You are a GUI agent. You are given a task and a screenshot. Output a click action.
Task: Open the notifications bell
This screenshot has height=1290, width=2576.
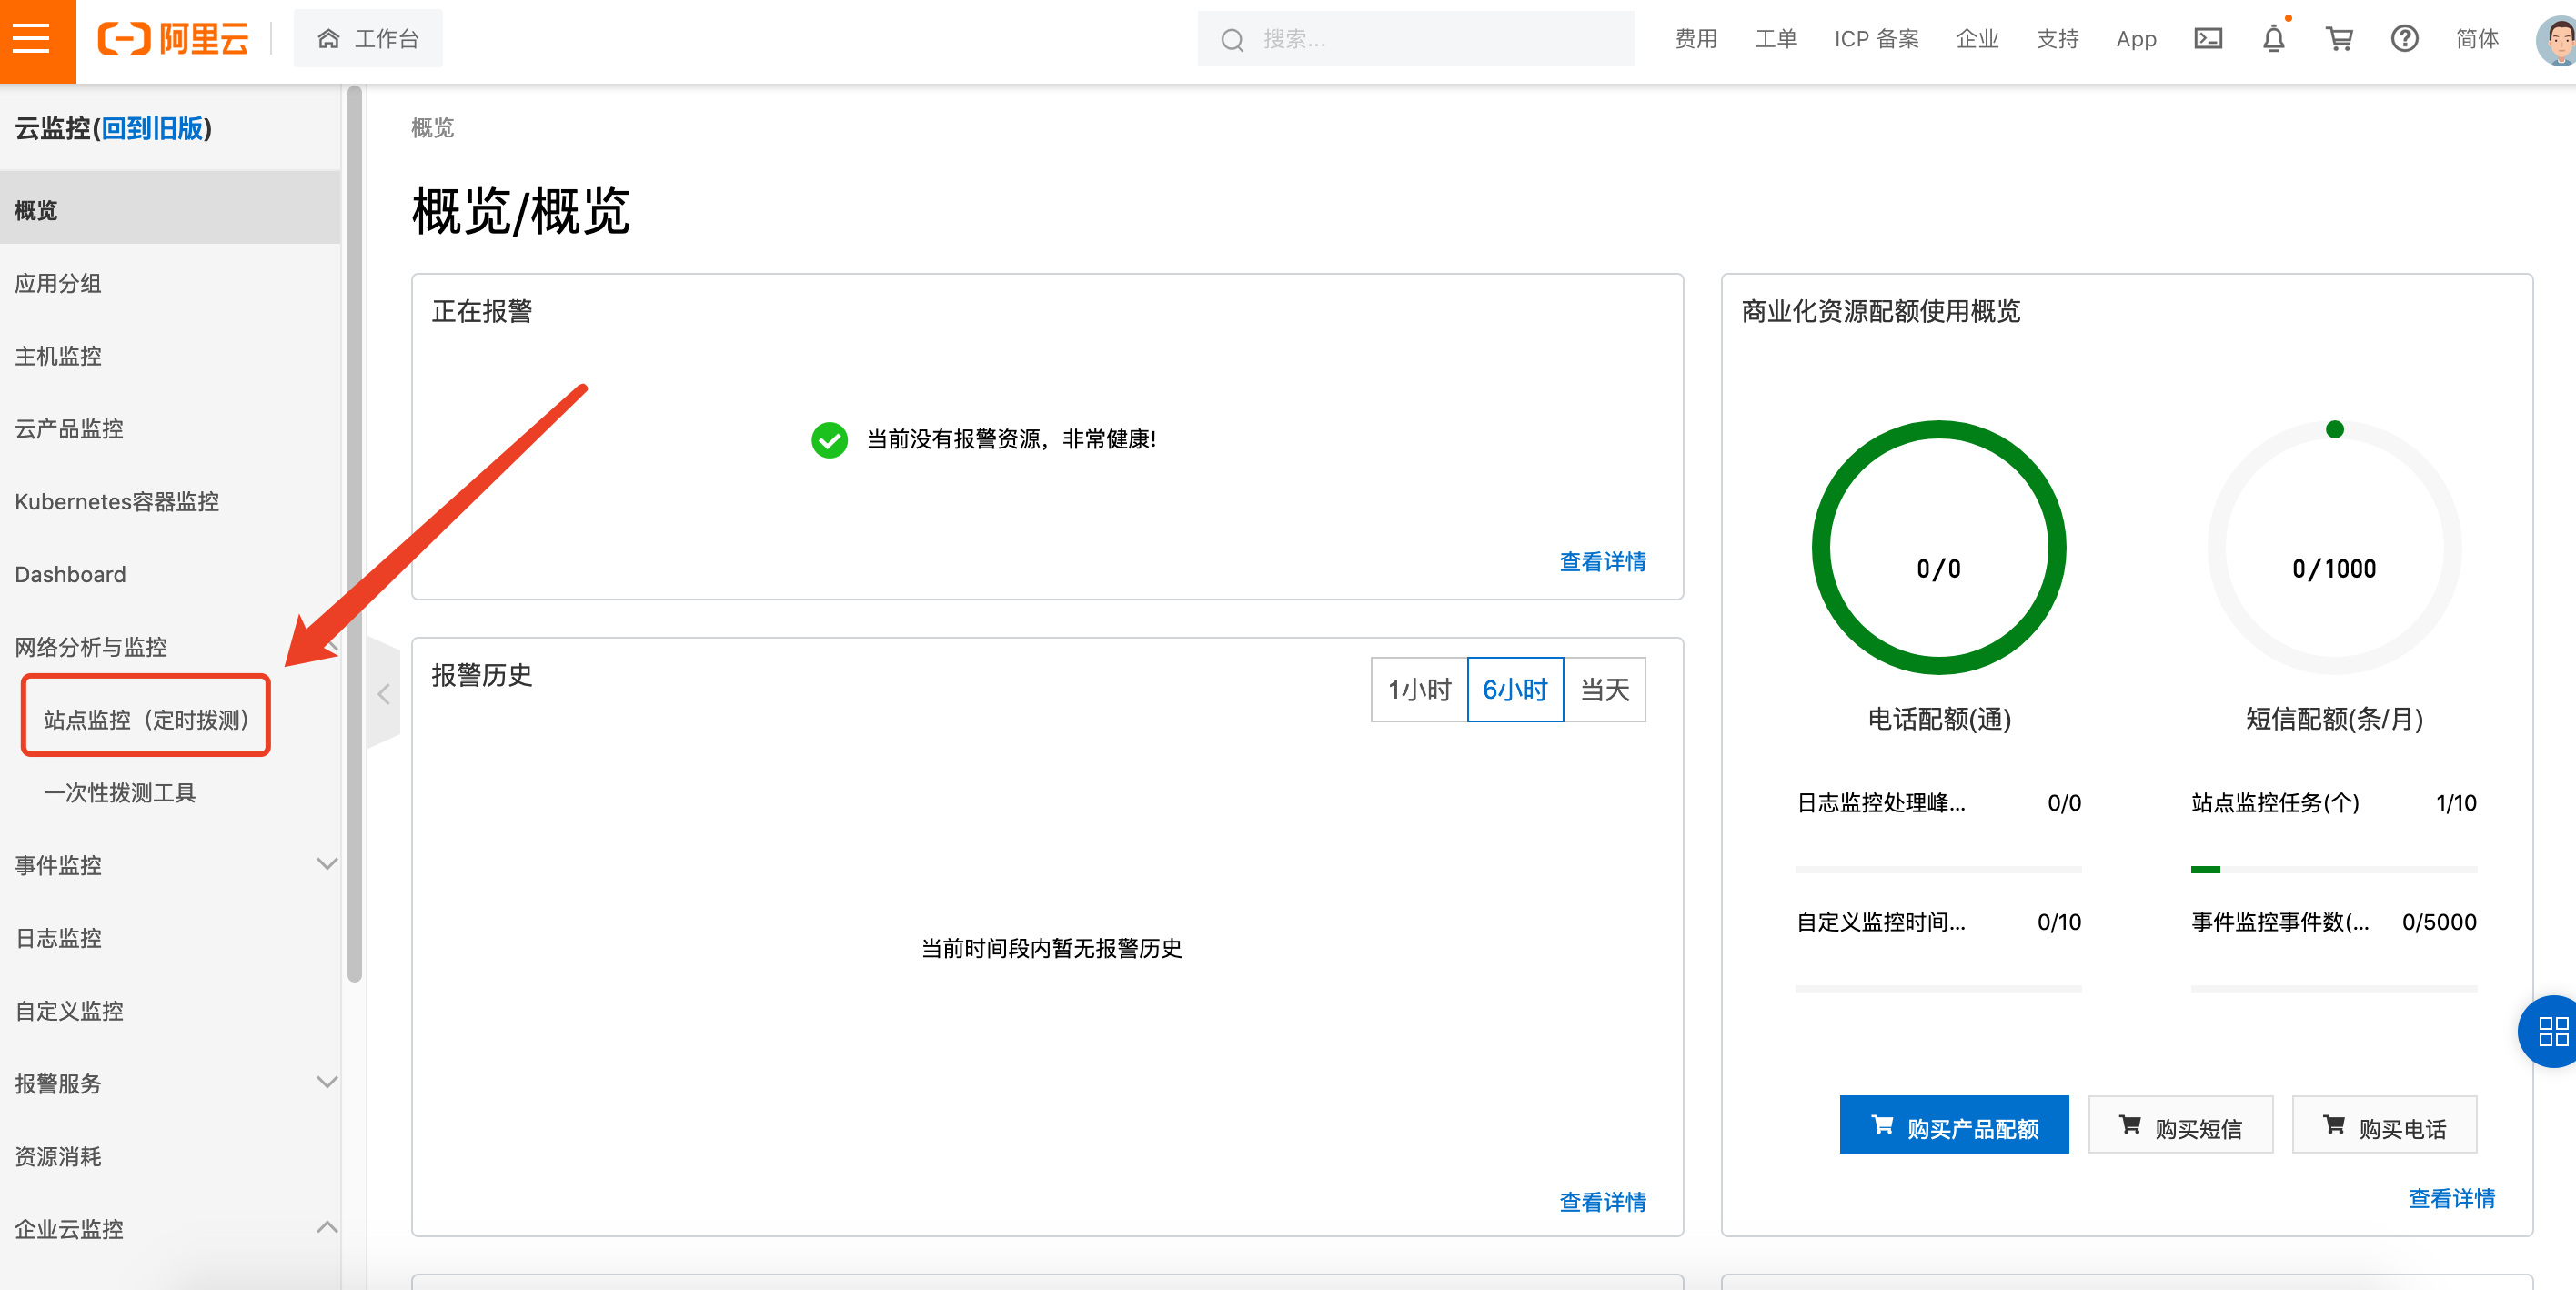coord(2273,39)
